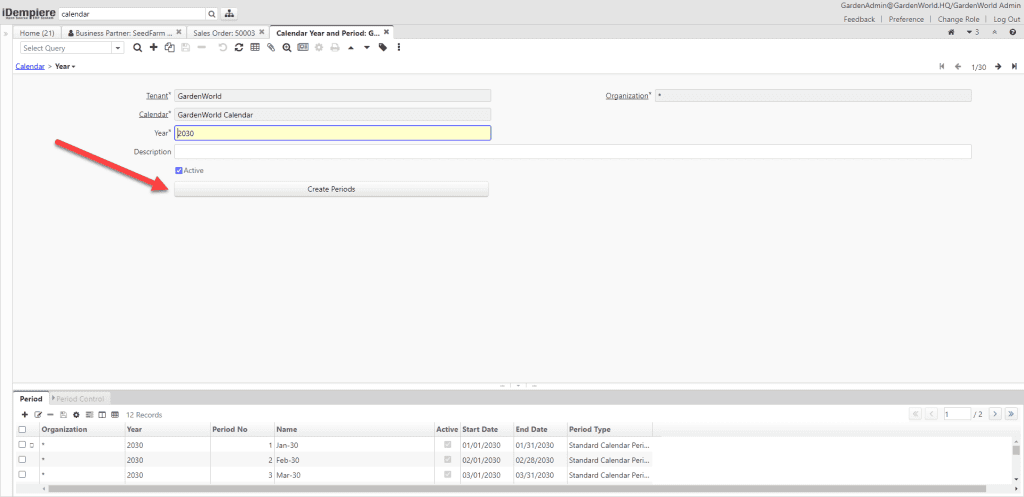Click the Refresh icon in the toolbar
1024x497 pixels.
point(238,47)
